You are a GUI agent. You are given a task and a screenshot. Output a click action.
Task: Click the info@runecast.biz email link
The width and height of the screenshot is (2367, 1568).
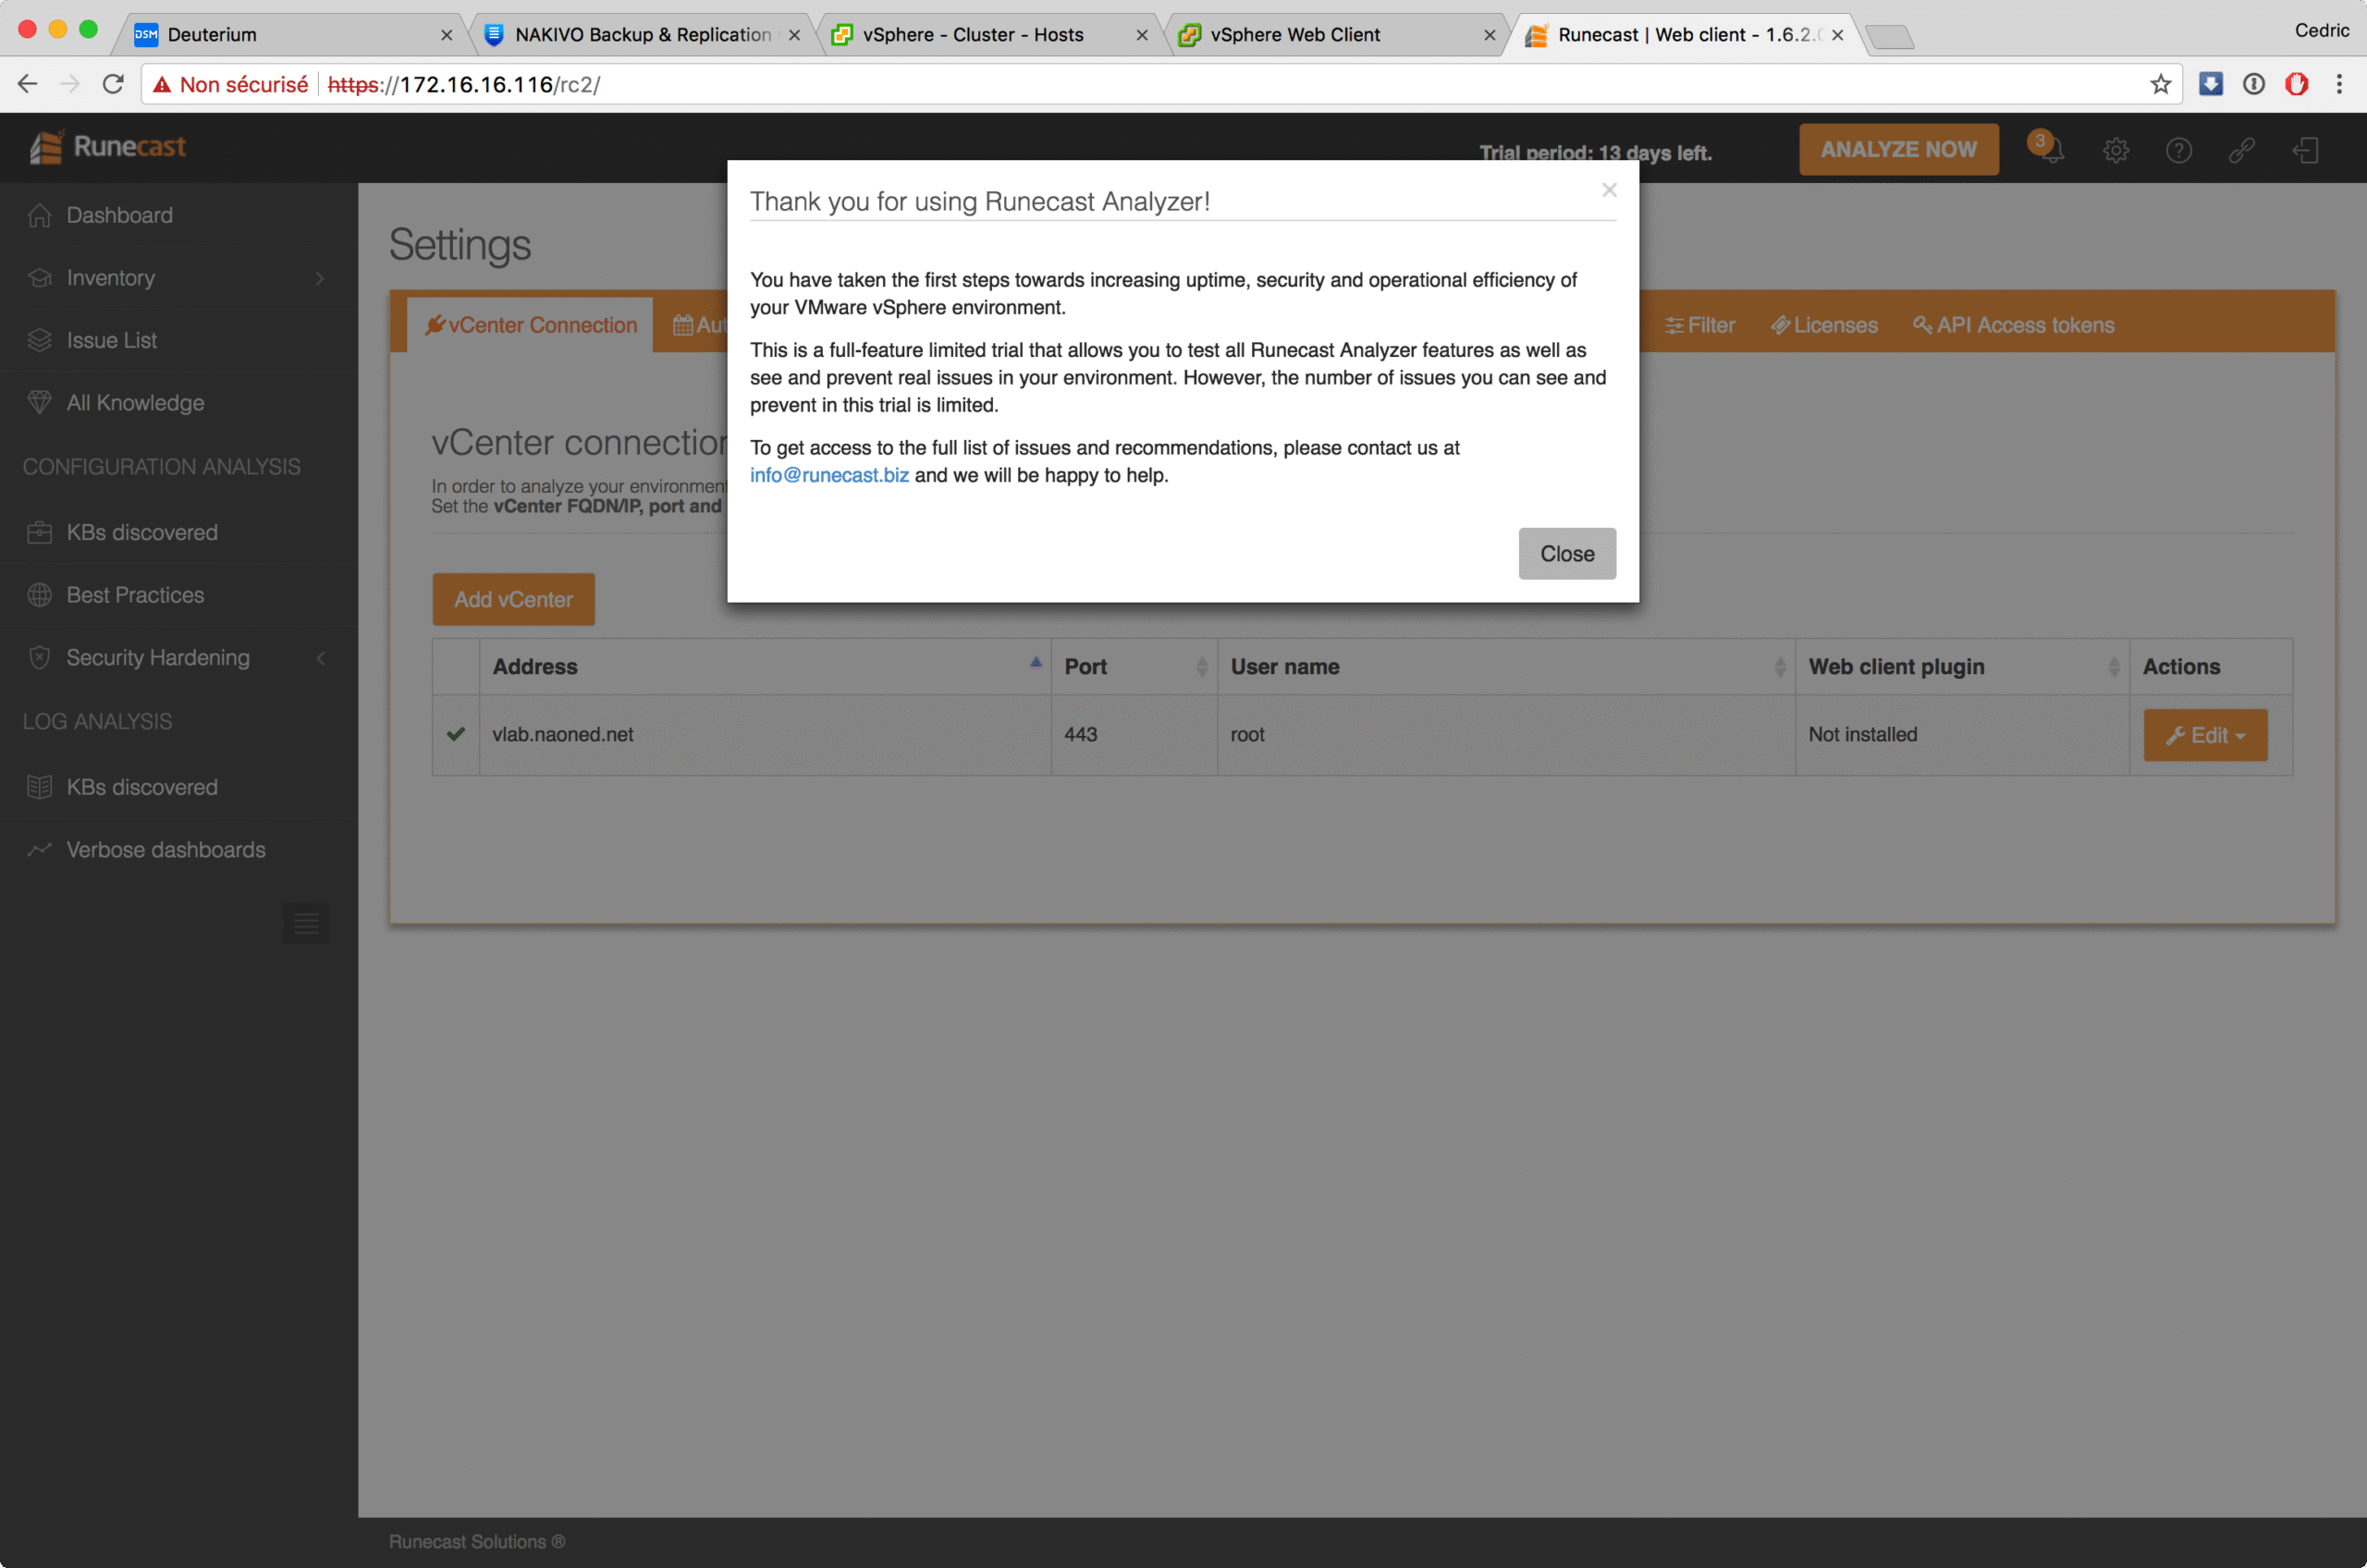(x=829, y=475)
